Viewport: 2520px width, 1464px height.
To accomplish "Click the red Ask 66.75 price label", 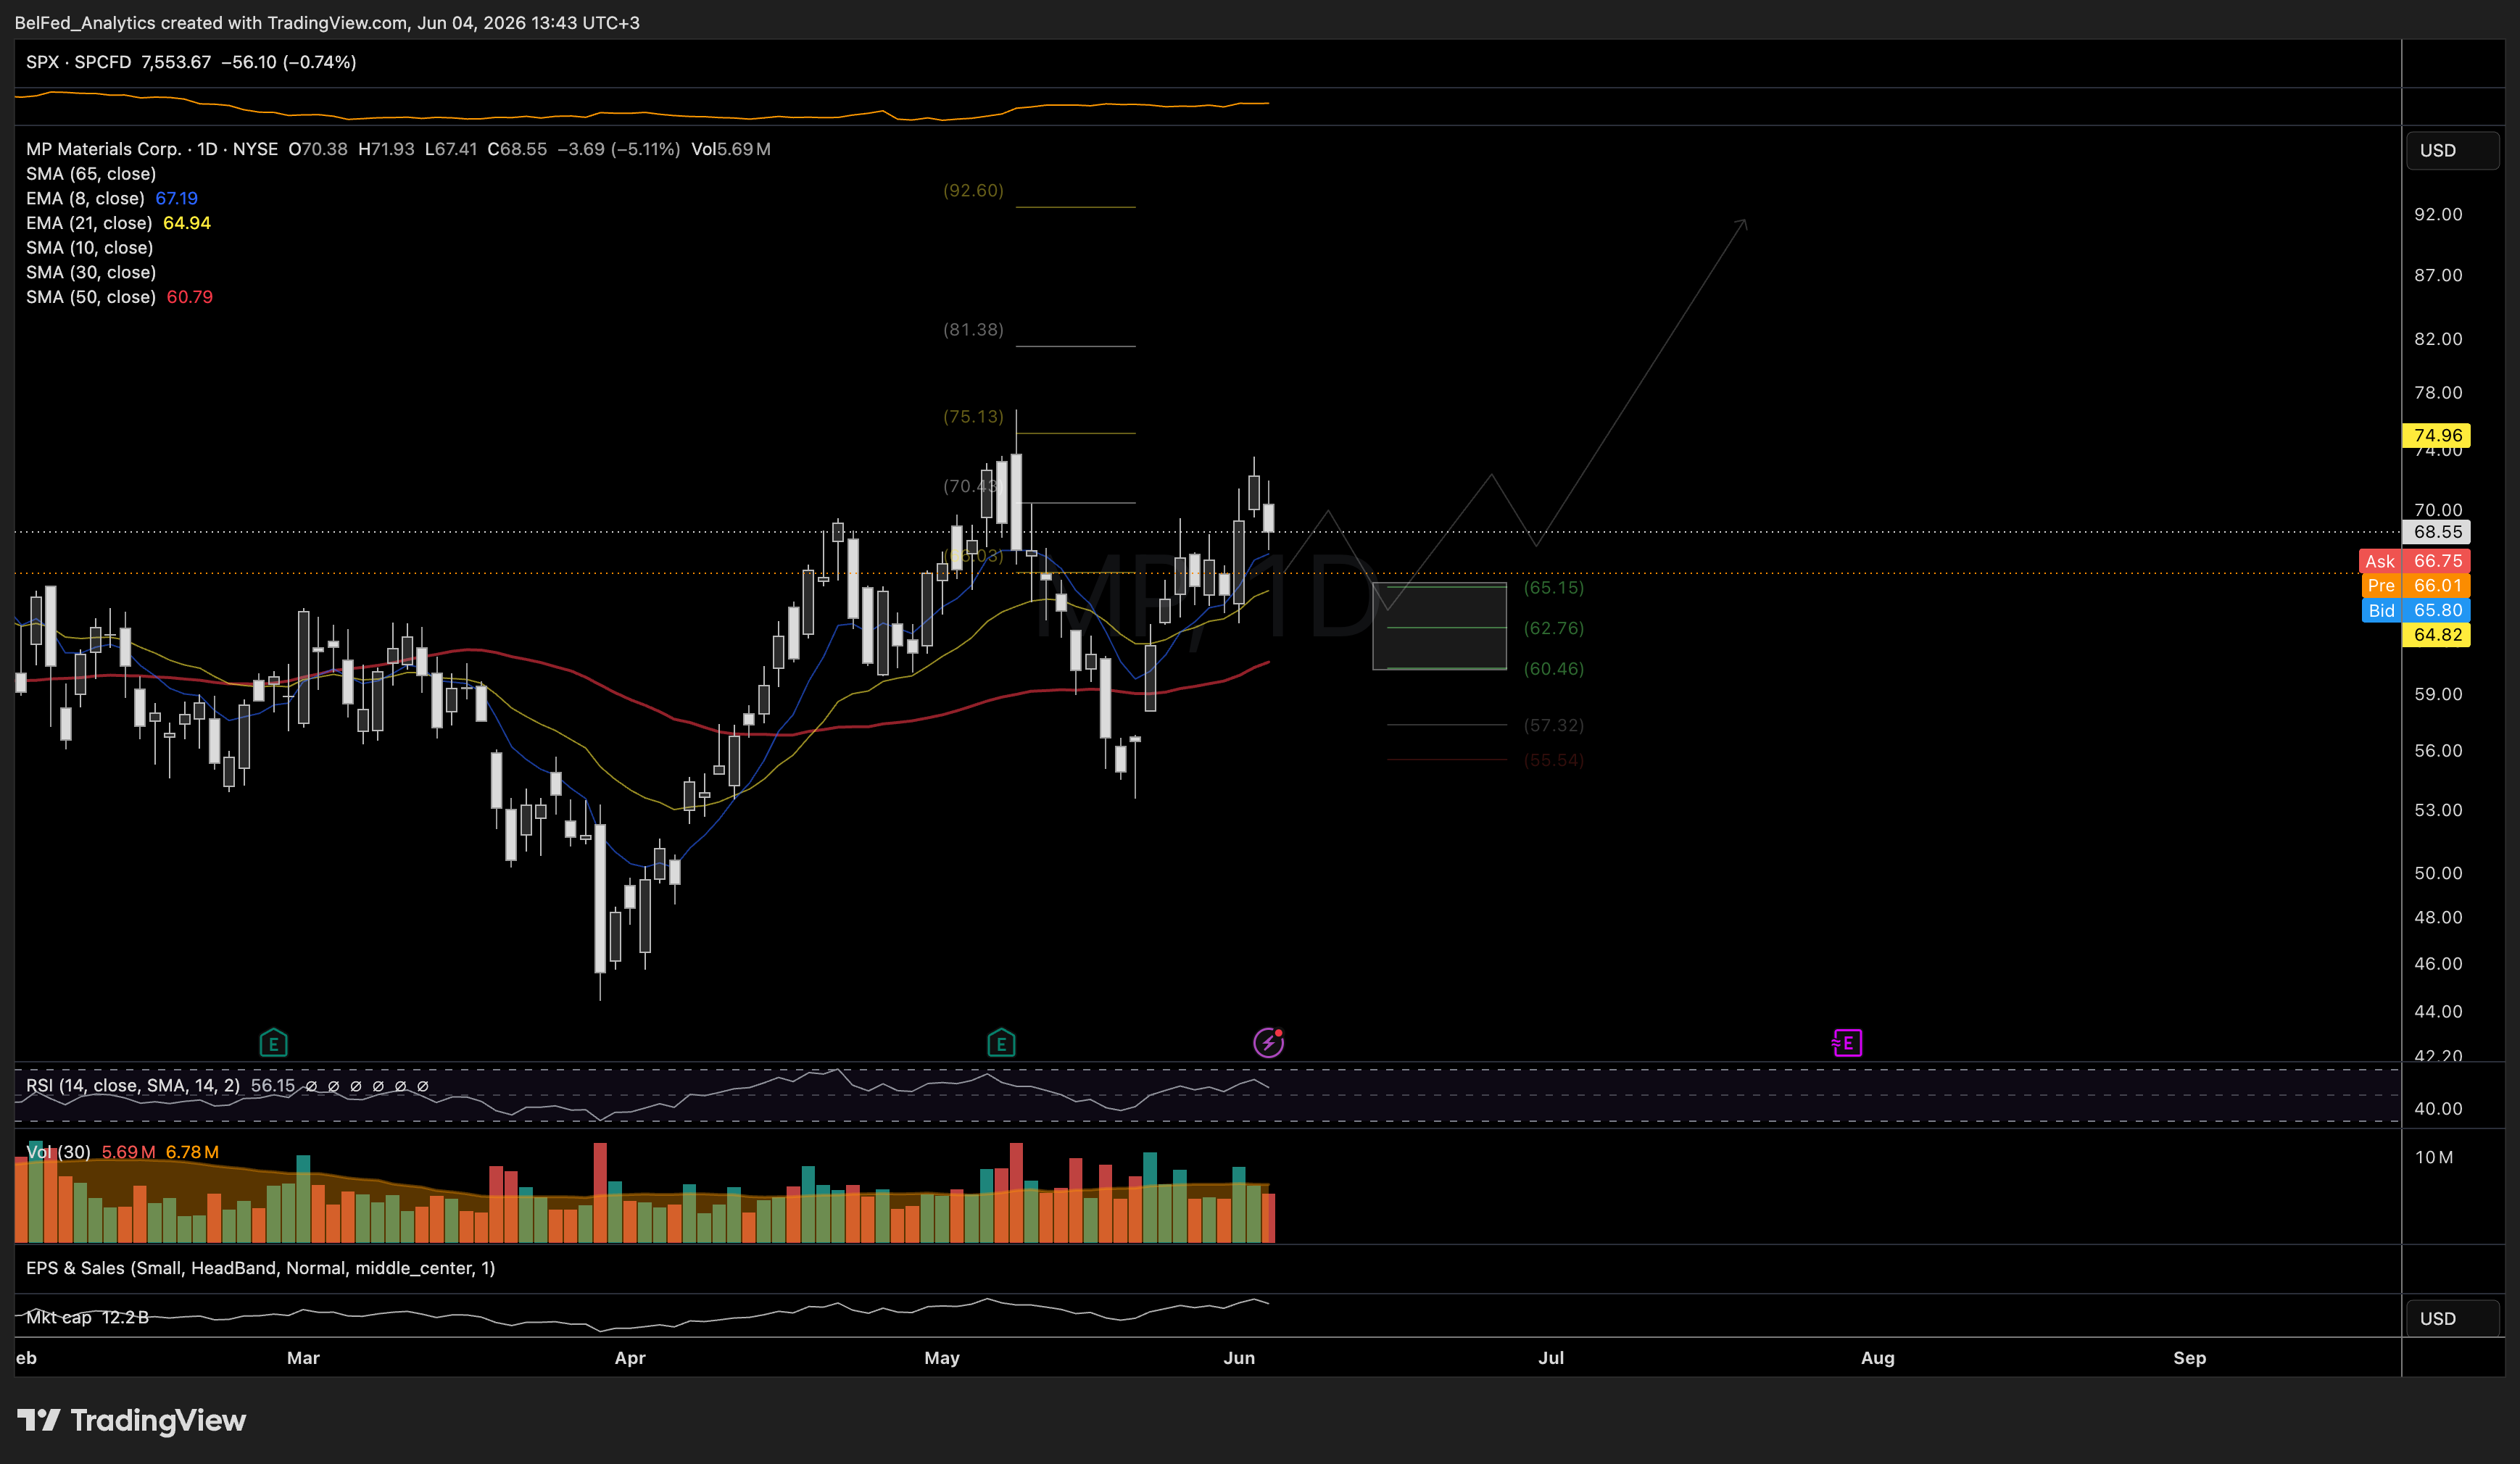I will (2415, 561).
